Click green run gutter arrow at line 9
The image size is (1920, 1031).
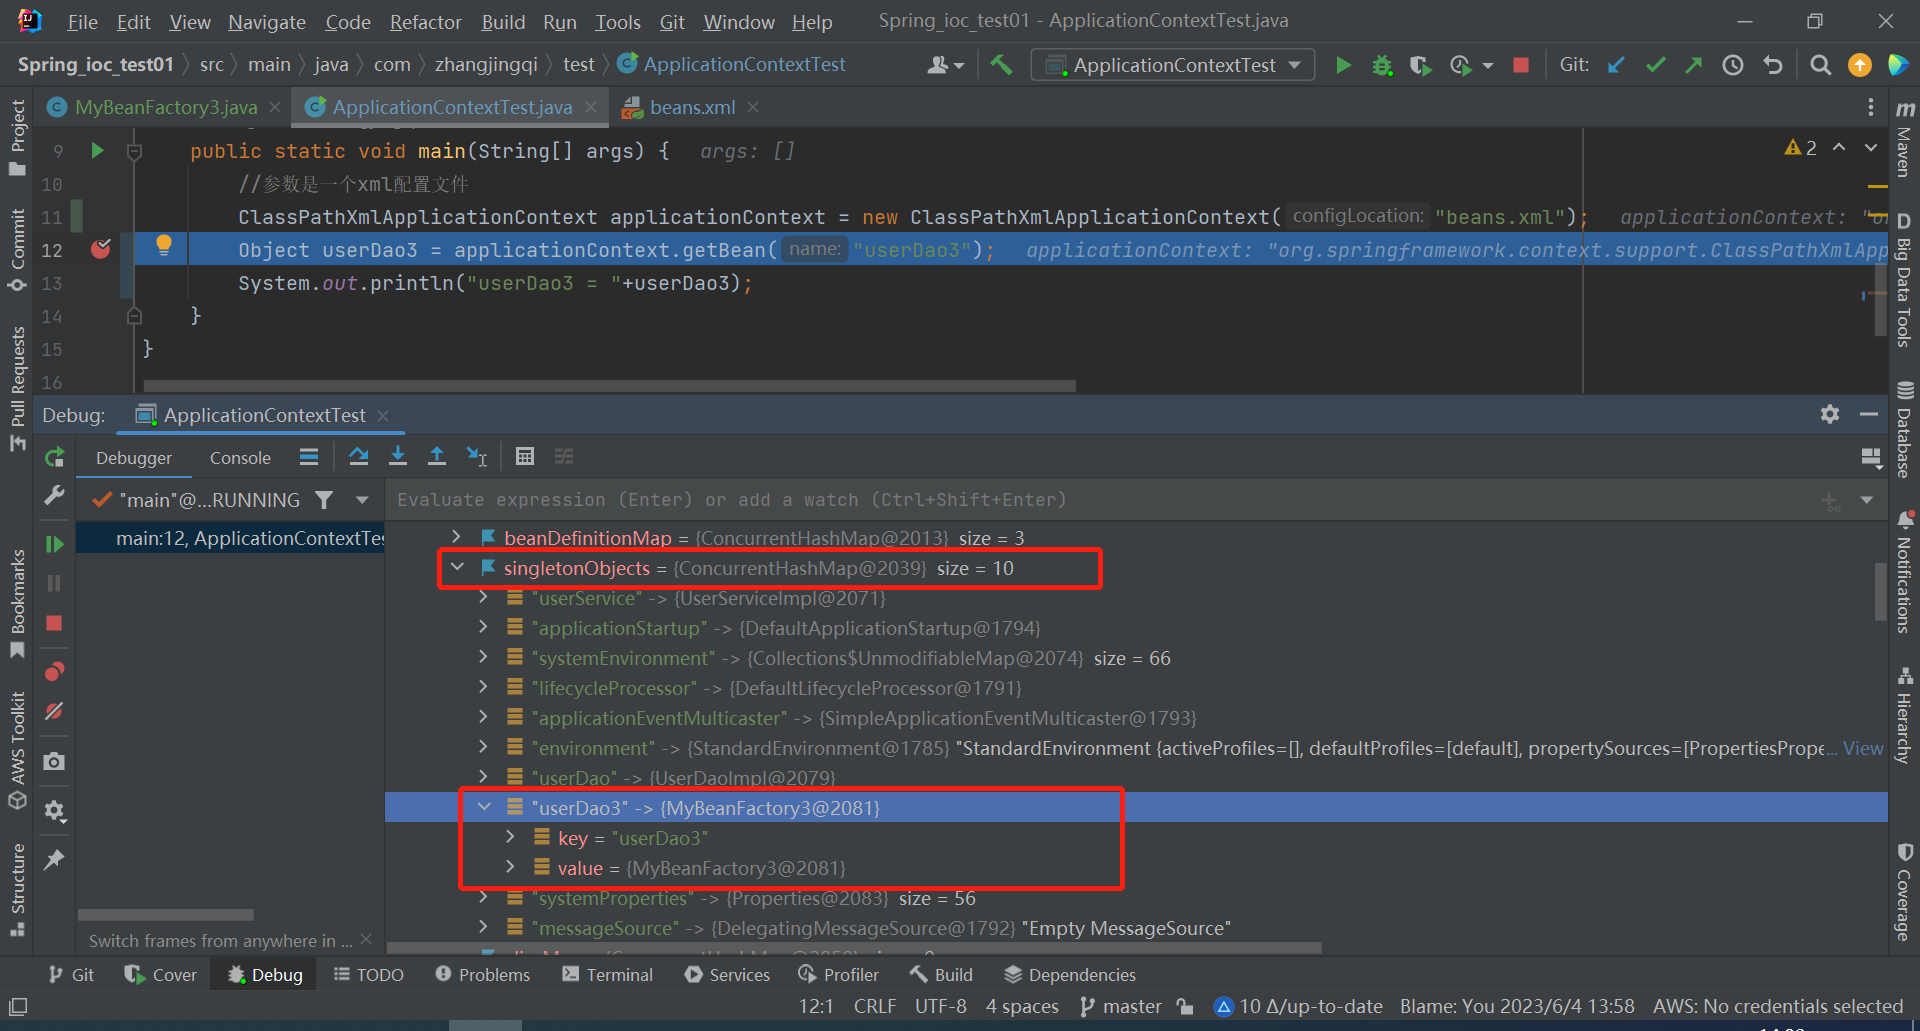[x=97, y=151]
